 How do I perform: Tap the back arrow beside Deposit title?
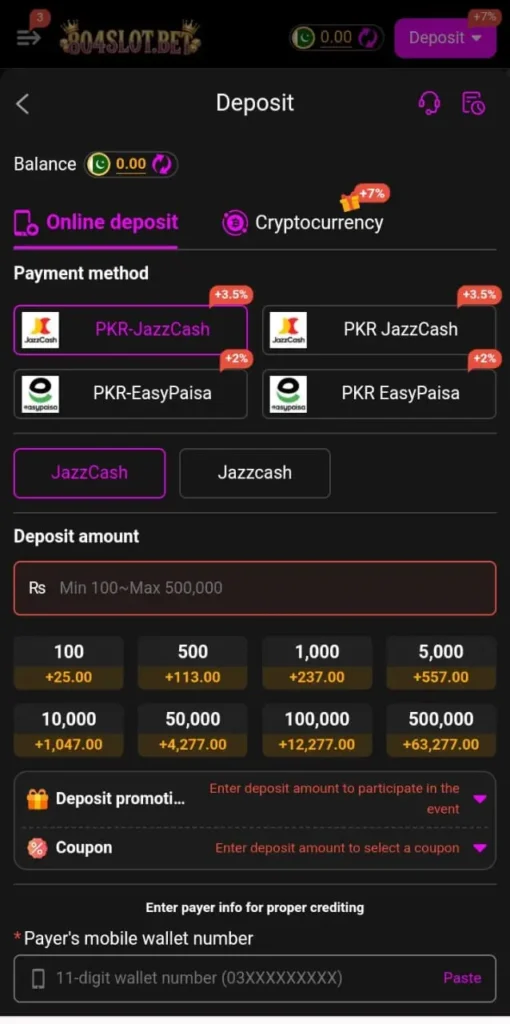pos(23,103)
